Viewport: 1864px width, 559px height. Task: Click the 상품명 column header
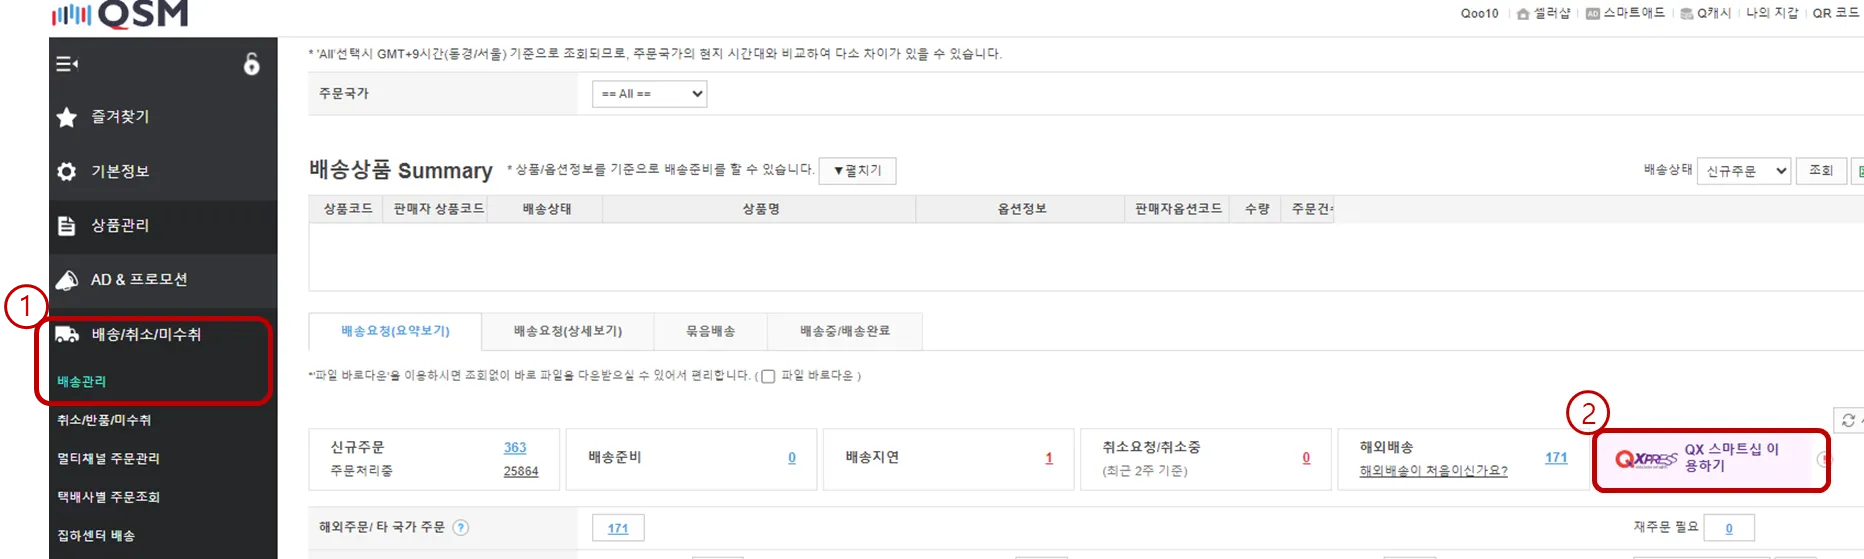coord(760,209)
